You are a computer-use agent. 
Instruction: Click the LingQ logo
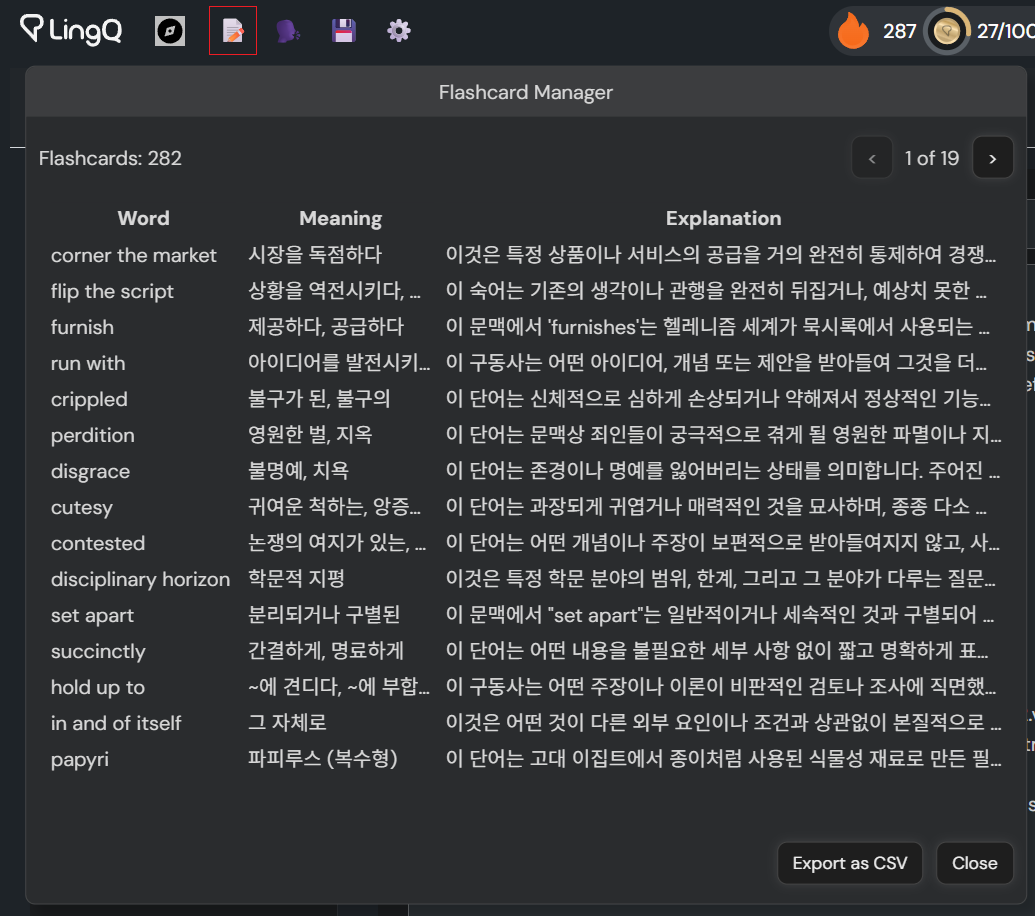[x=71, y=31]
